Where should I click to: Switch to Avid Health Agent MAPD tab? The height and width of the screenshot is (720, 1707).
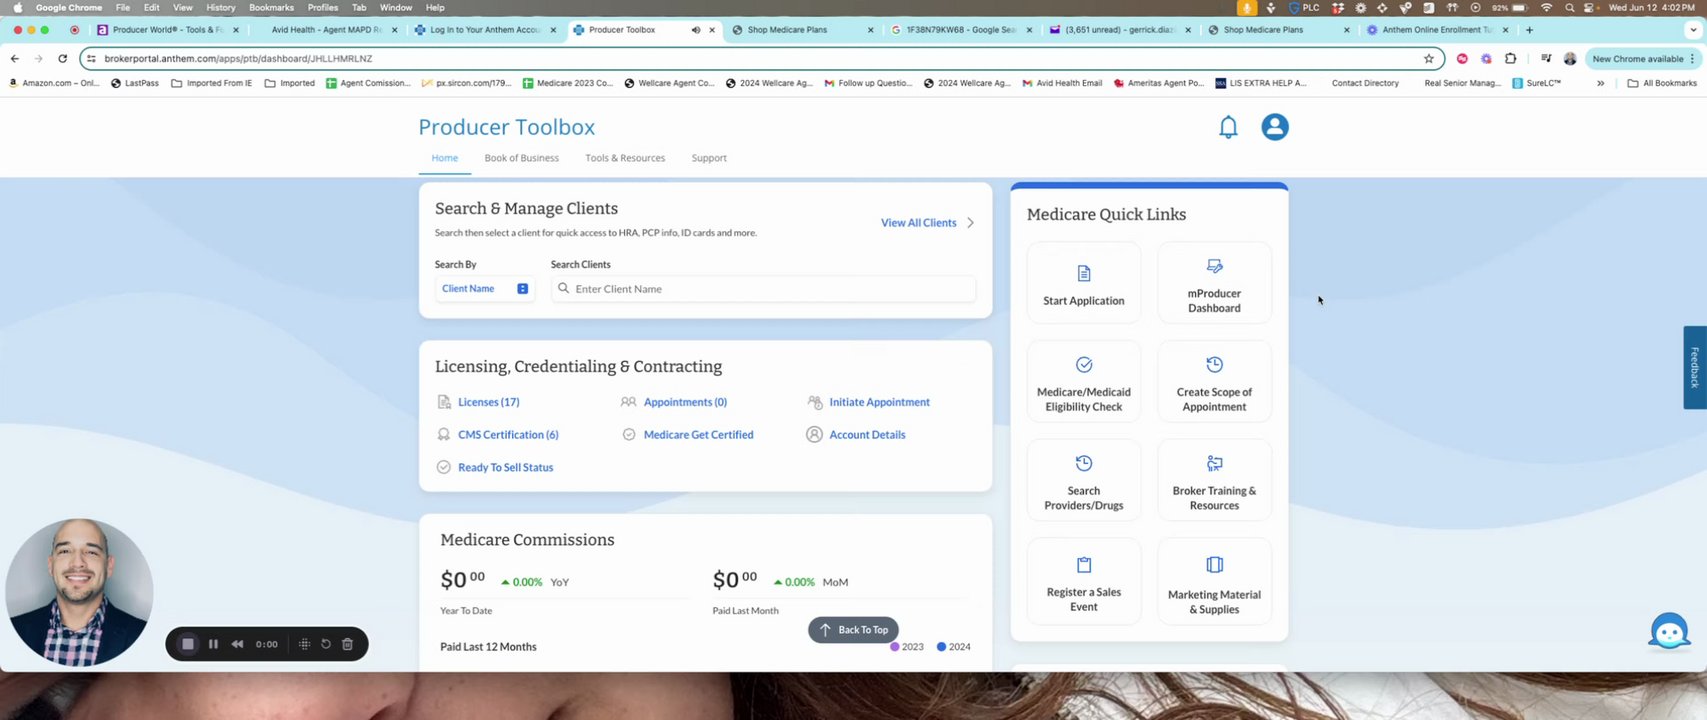pos(326,30)
